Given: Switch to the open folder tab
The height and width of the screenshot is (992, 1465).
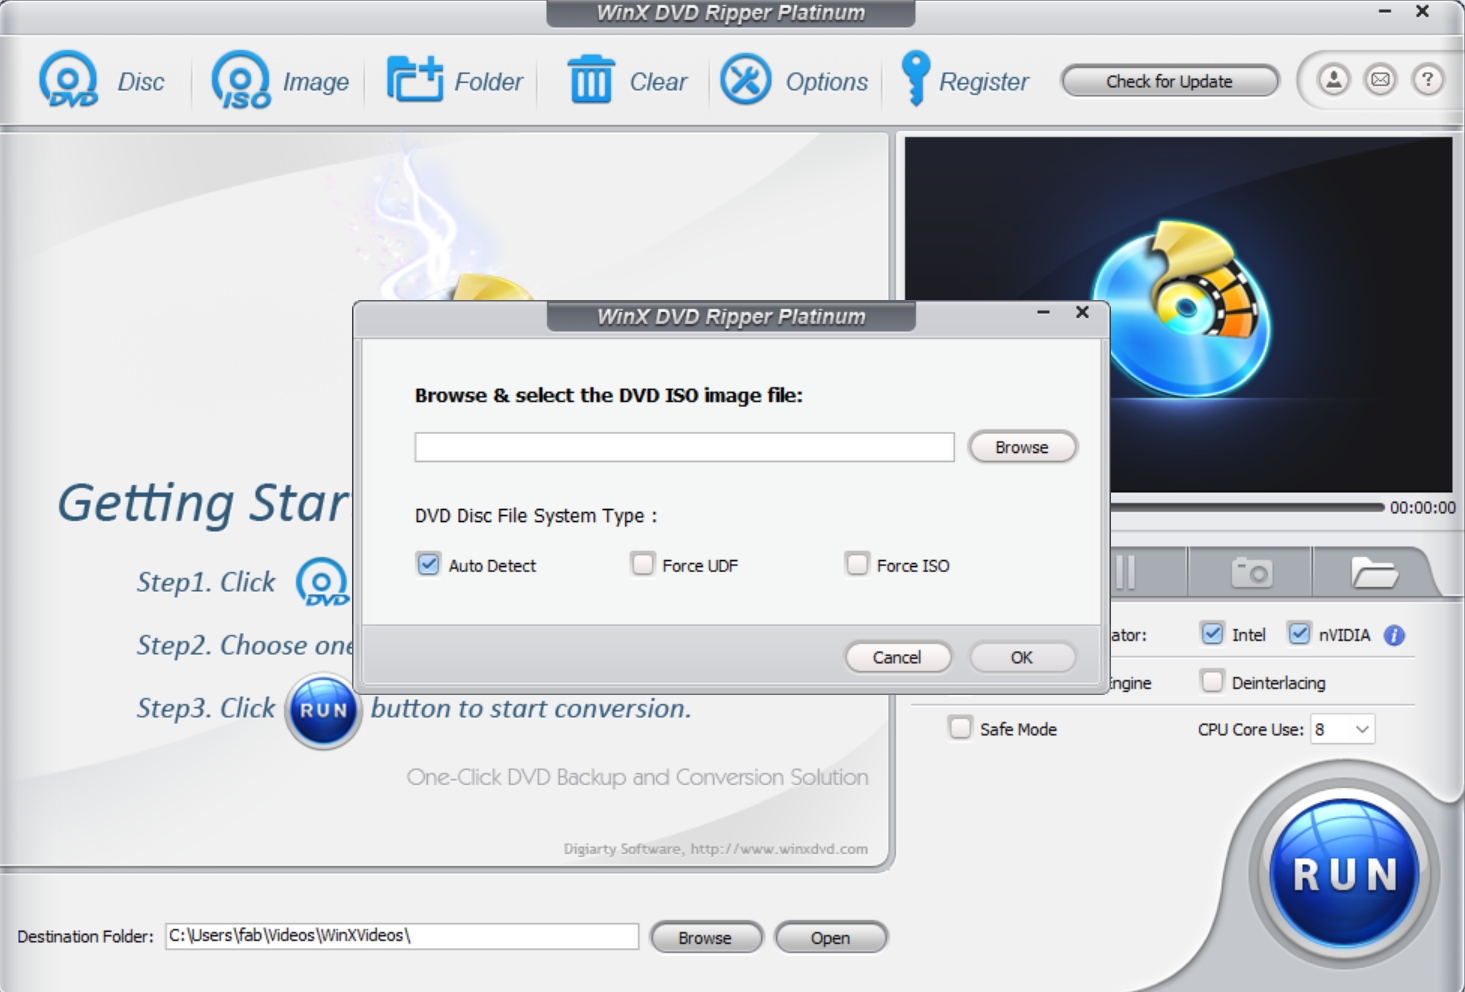Looking at the screenshot, I should [x=1377, y=572].
